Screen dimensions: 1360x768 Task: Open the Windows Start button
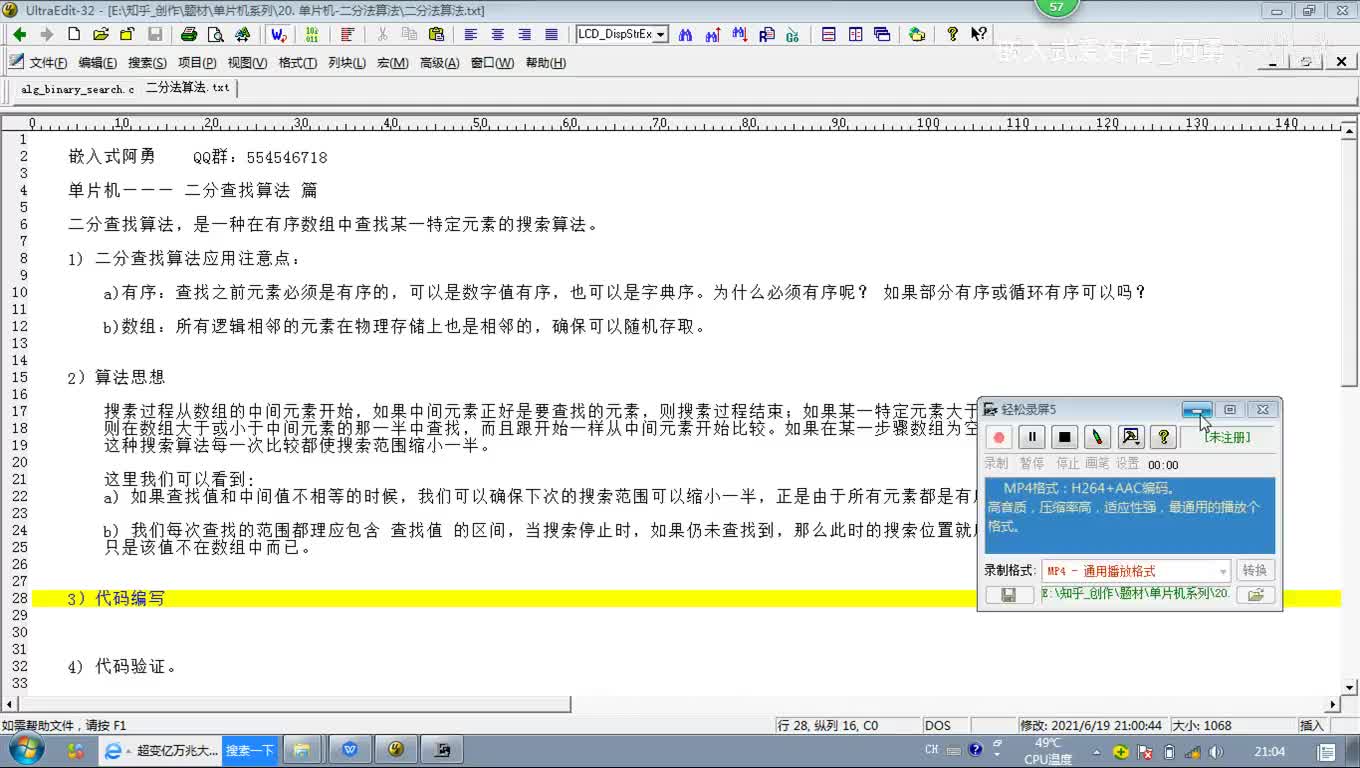[27, 749]
